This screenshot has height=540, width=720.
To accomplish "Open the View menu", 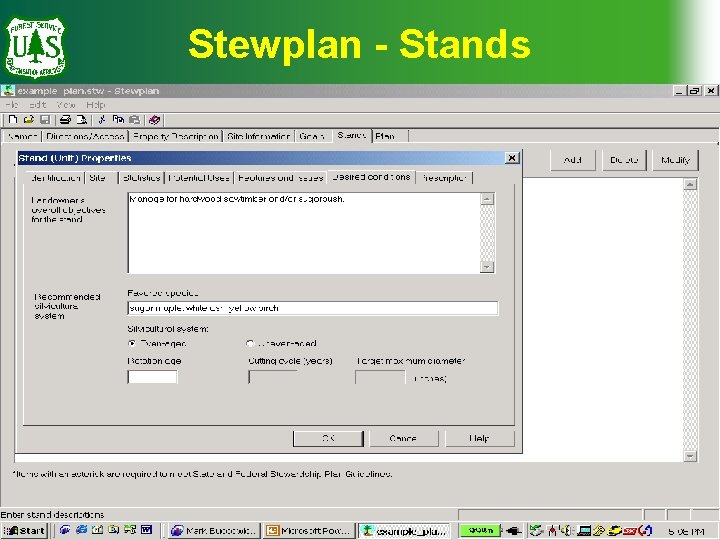I will 66,105.
